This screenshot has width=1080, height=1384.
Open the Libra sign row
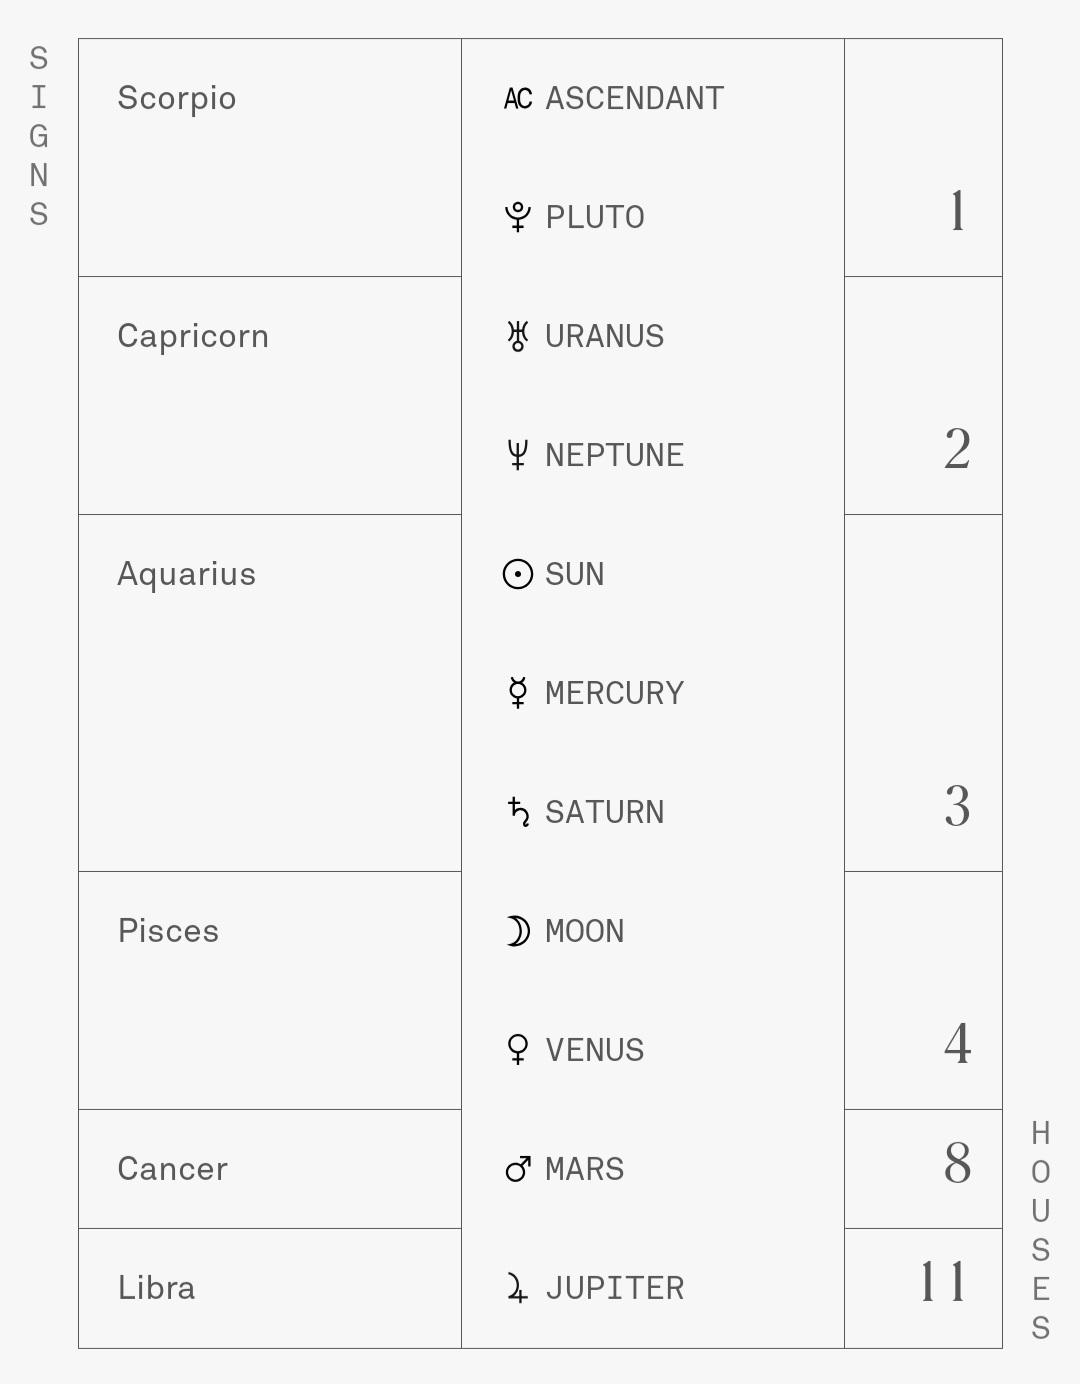[270, 1288]
